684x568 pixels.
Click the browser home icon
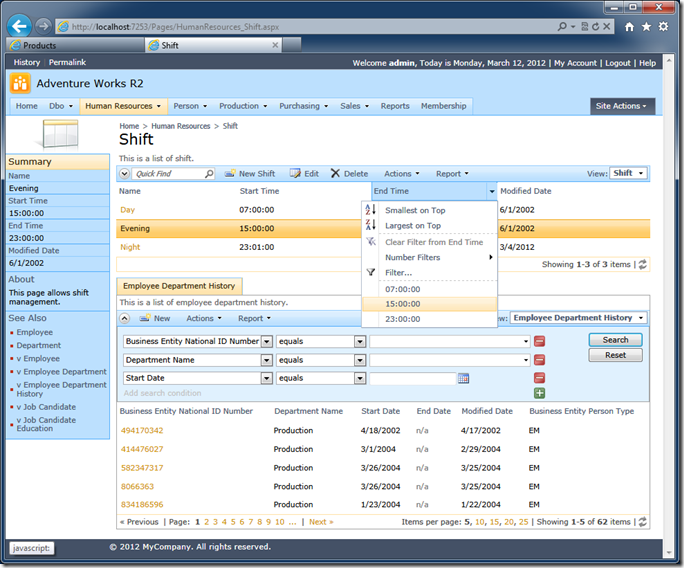coord(629,26)
